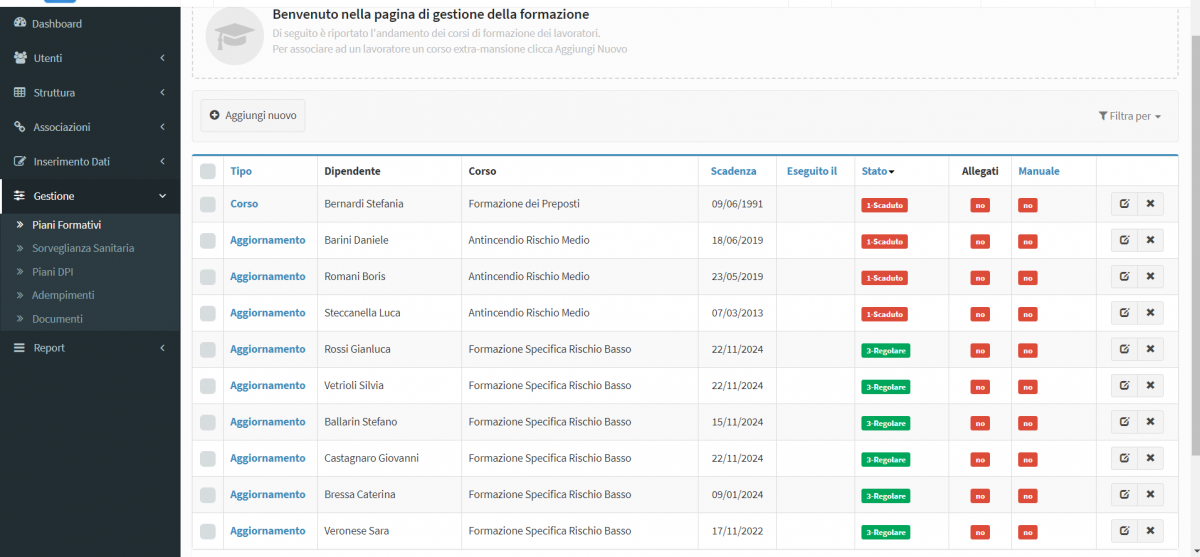The image size is (1200, 557).
Task: Click the 09/06/1991 expiry date cell
Action: pos(737,204)
